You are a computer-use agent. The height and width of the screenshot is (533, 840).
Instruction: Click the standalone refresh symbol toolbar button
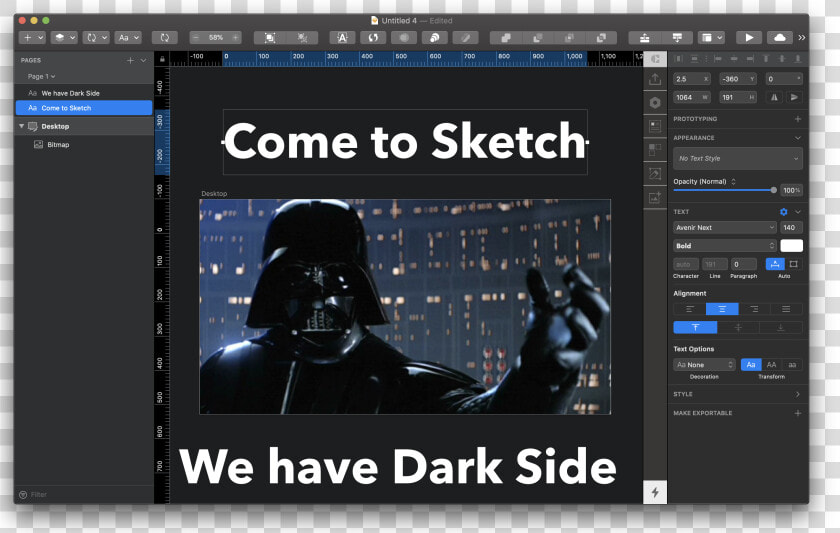(164, 37)
